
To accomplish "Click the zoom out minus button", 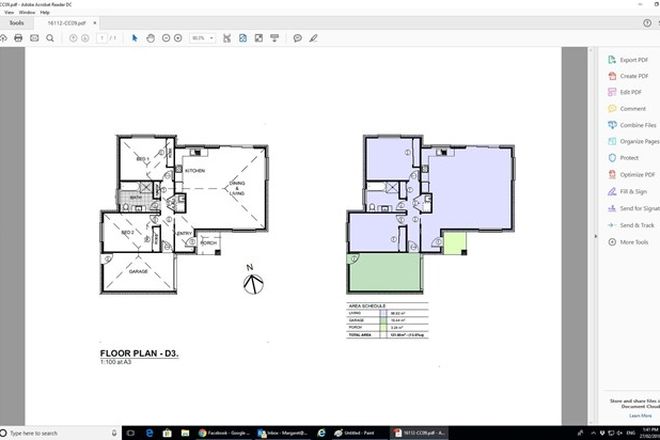I will pyautogui.click(x=166, y=37).
